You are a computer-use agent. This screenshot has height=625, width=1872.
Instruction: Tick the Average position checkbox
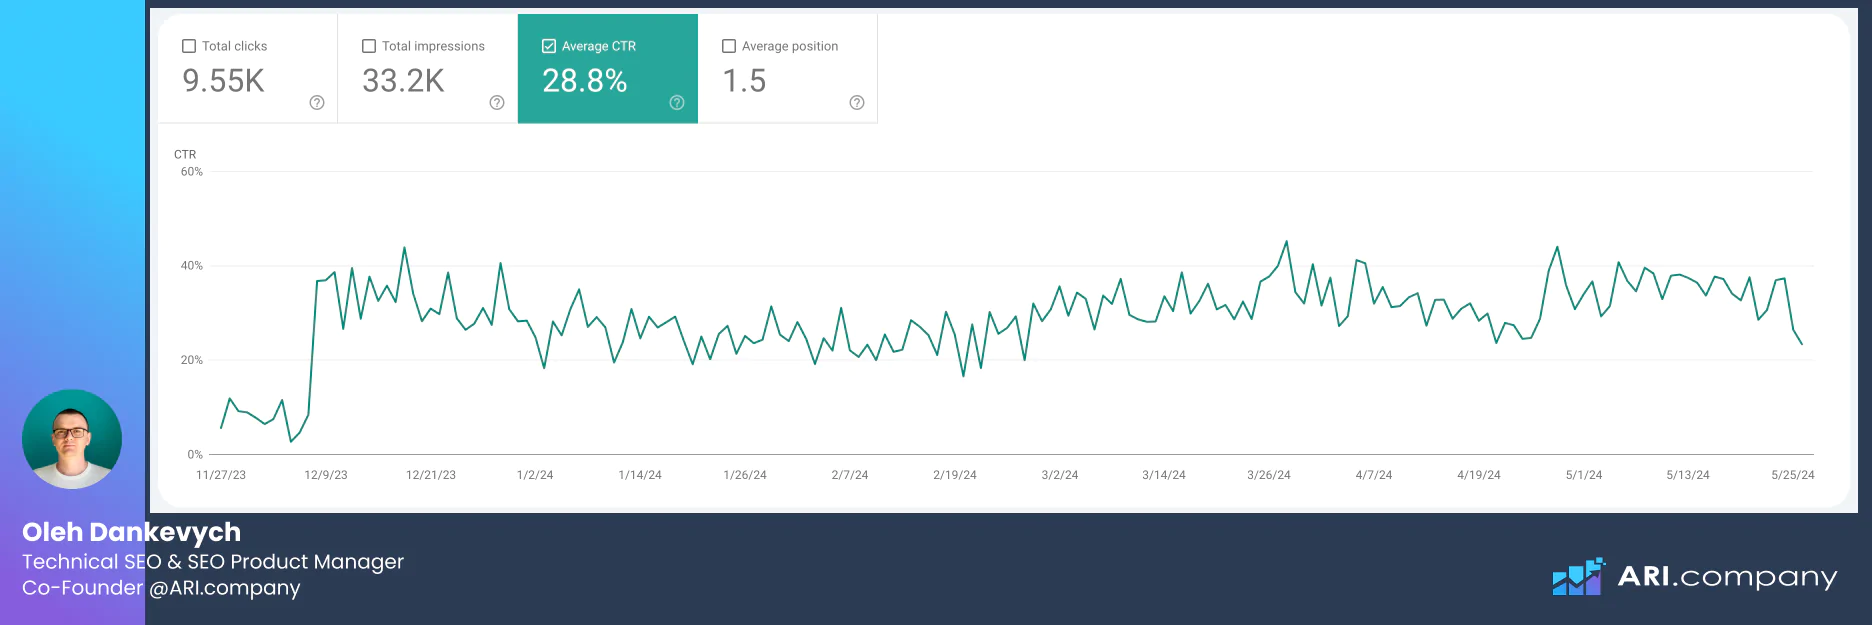click(729, 46)
